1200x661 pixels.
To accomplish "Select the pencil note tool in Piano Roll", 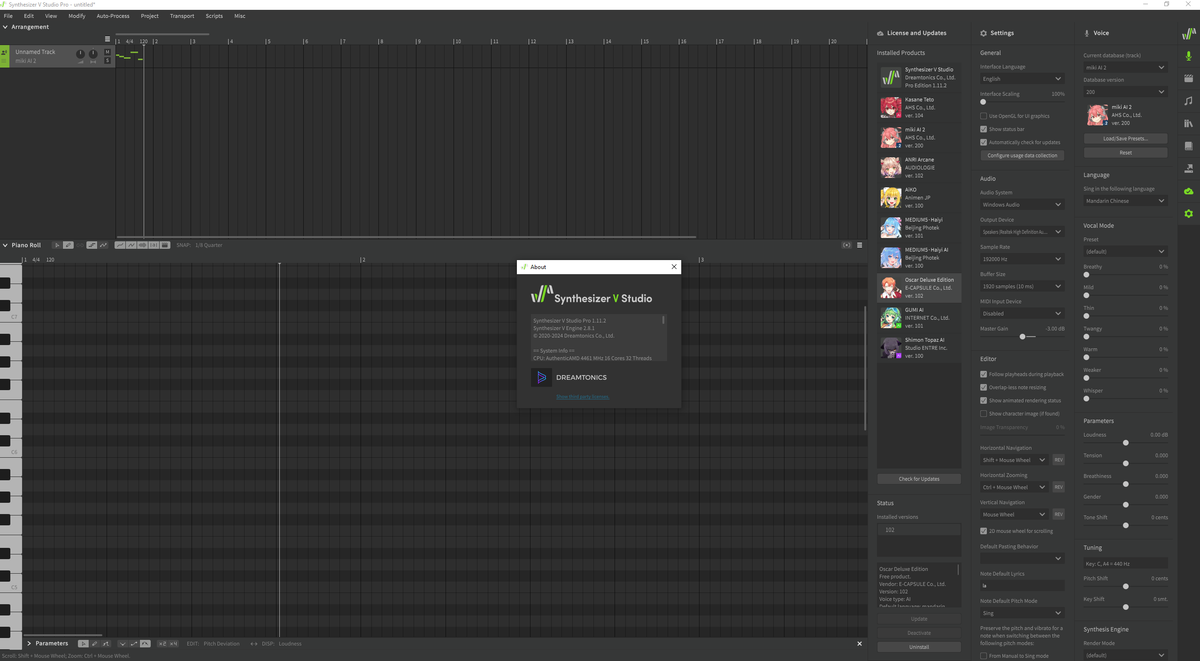I will pos(68,245).
